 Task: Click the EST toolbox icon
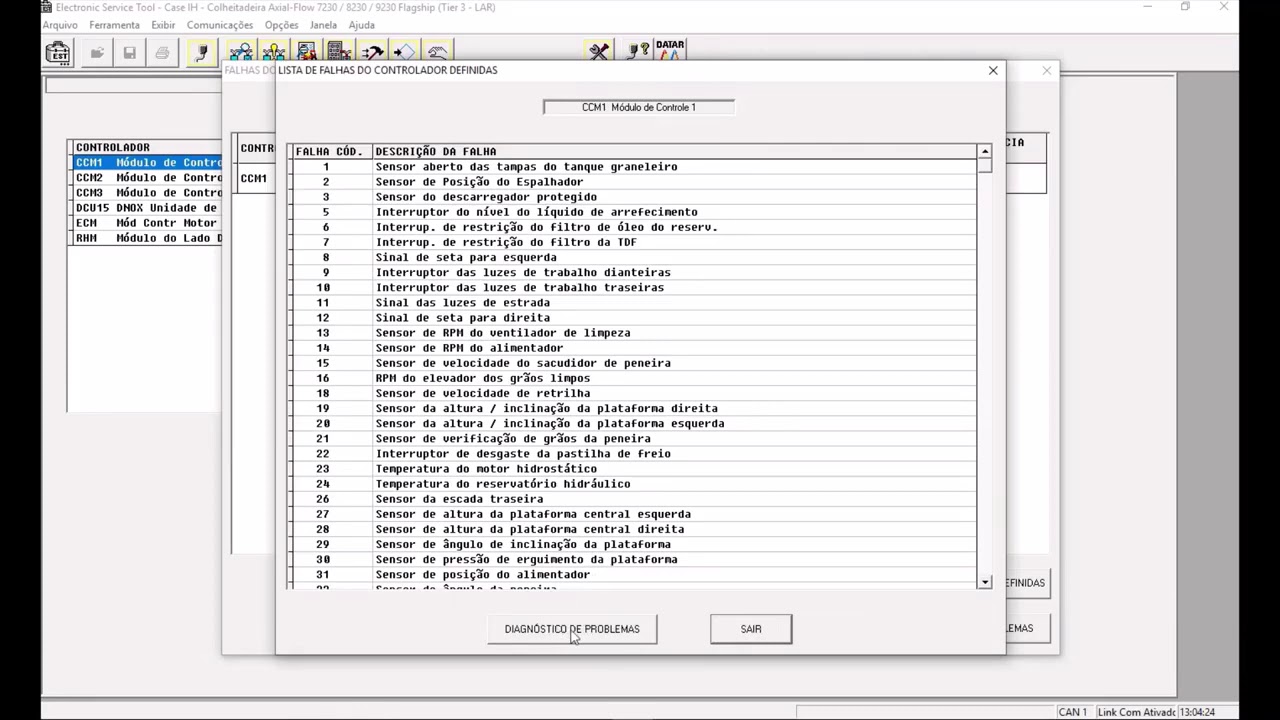pyautogui.click(x=58, y=53)
